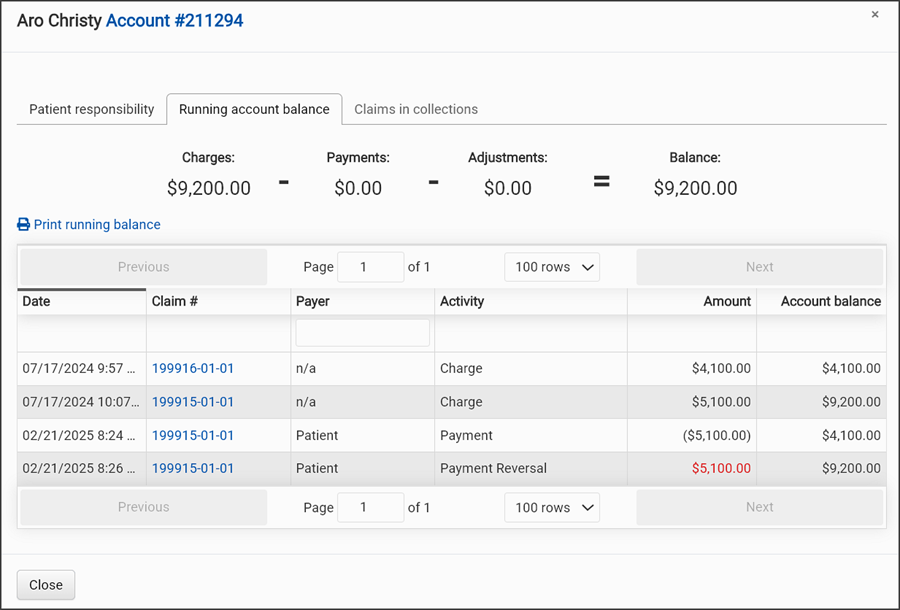The image size is (900, 610).
Task: Open claim link in the Payment Reversal row
Action: (193, 468)
